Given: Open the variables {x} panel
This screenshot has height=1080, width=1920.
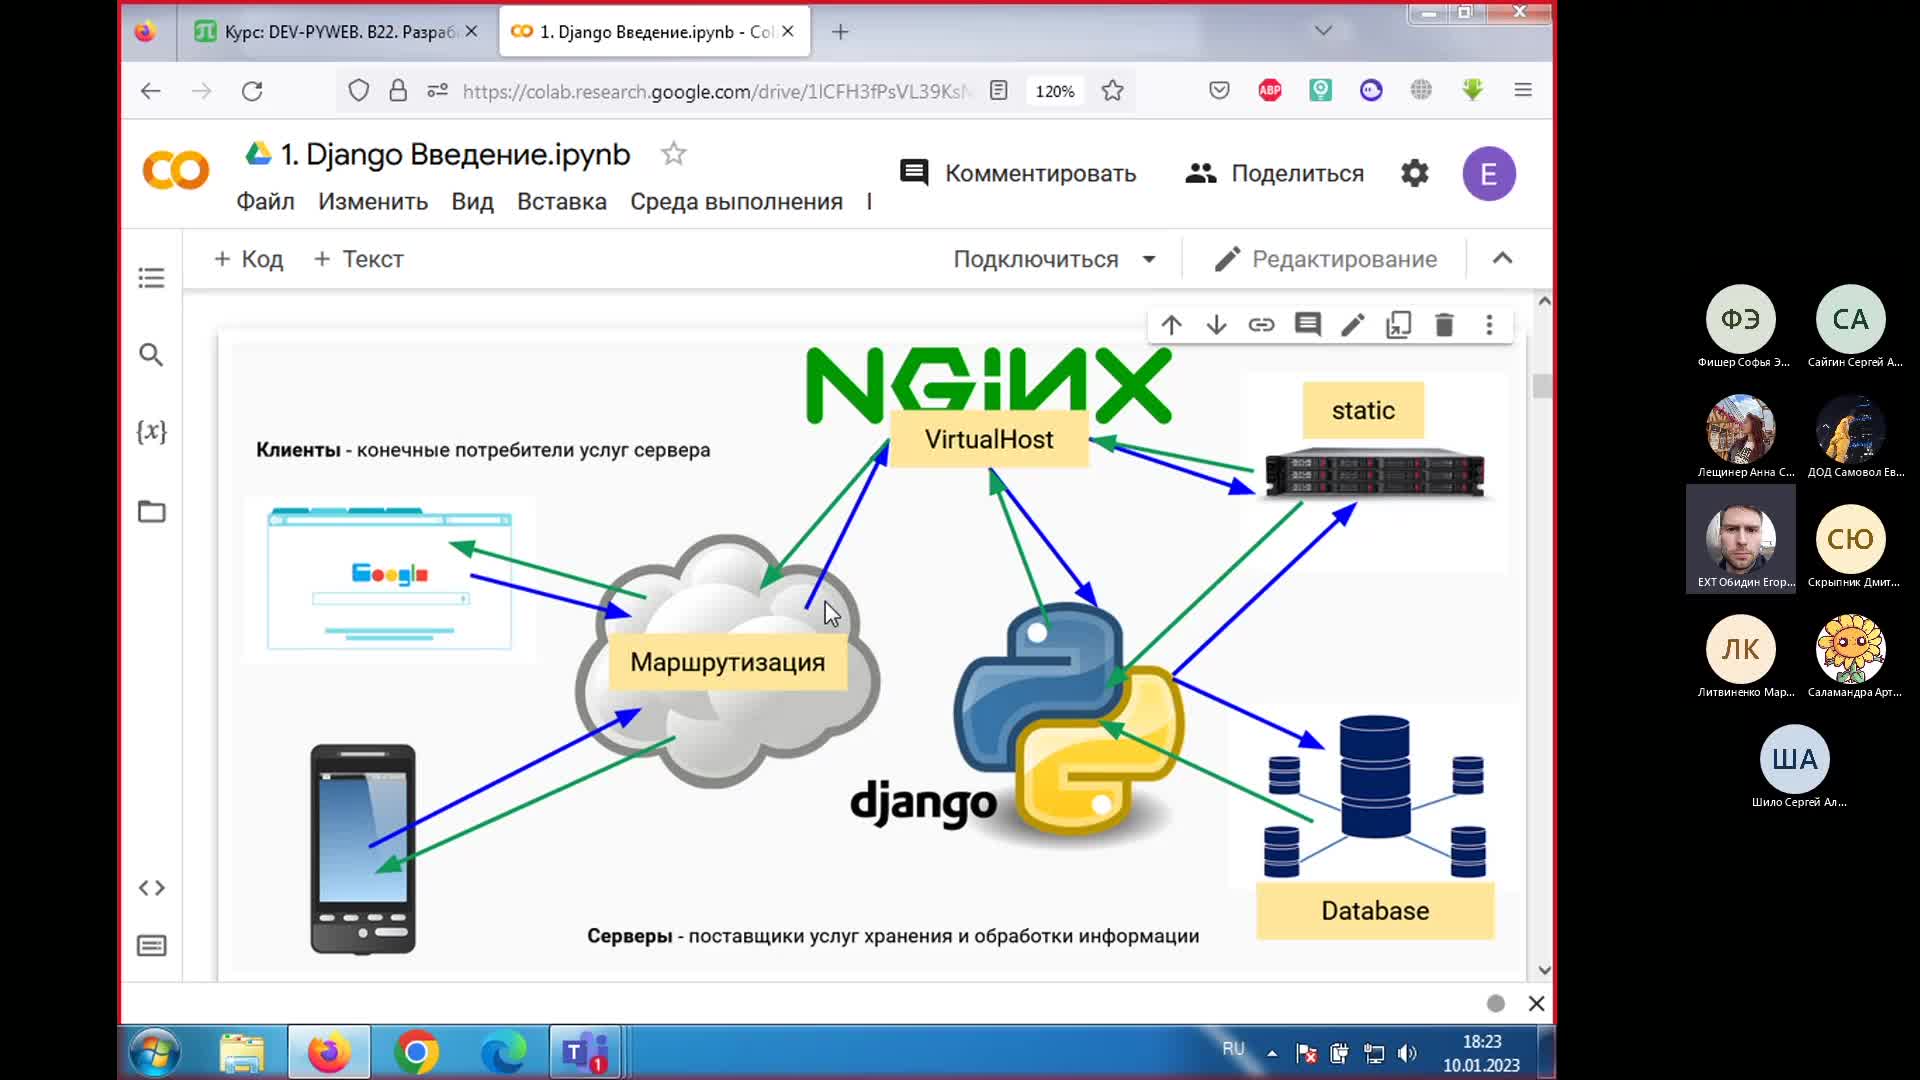Looking at the screenshot, I should tap(151, 431).
